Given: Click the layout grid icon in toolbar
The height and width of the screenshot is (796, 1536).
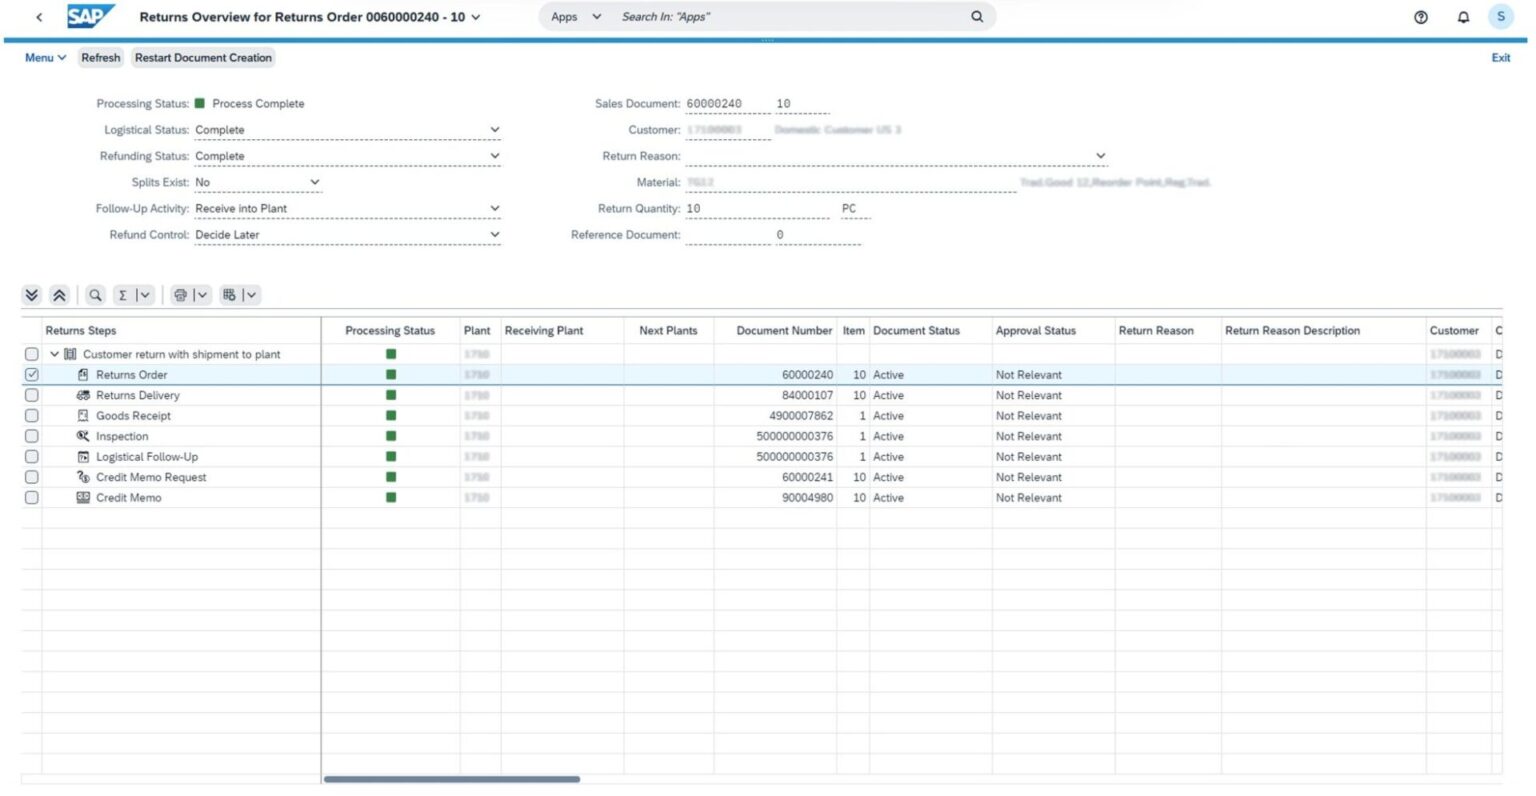Looking at the screenshot, I should [229, 295].
